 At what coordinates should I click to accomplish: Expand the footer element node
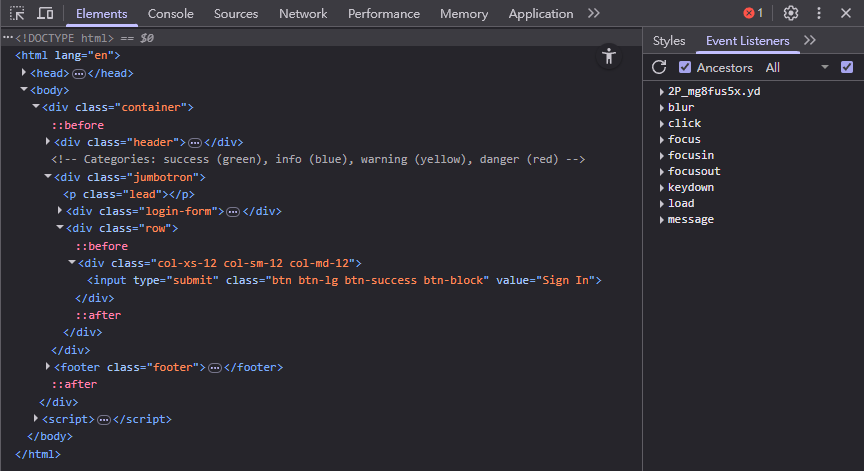[47, 368]
